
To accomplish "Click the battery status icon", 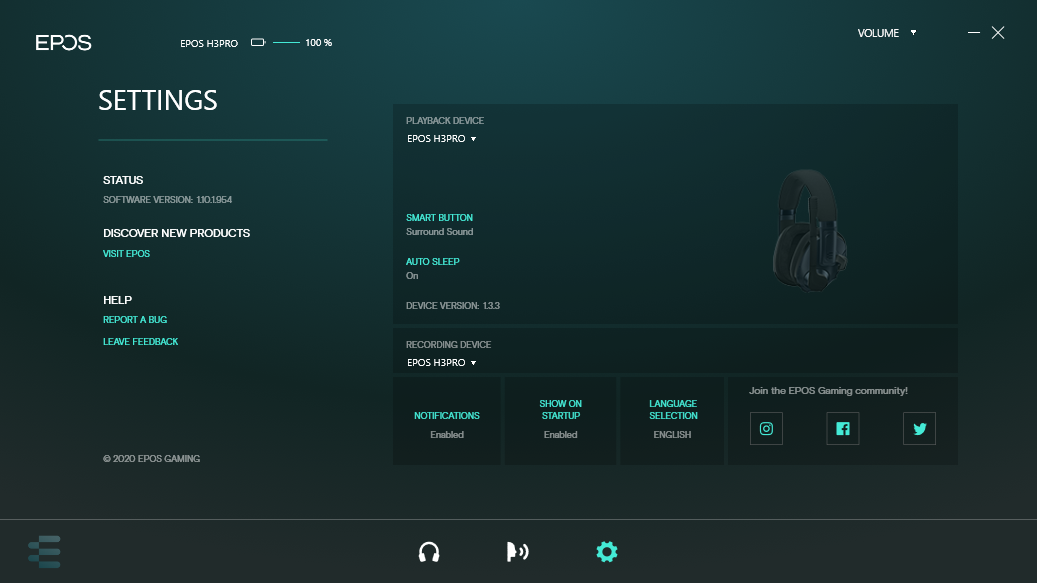I will [258, 42].
